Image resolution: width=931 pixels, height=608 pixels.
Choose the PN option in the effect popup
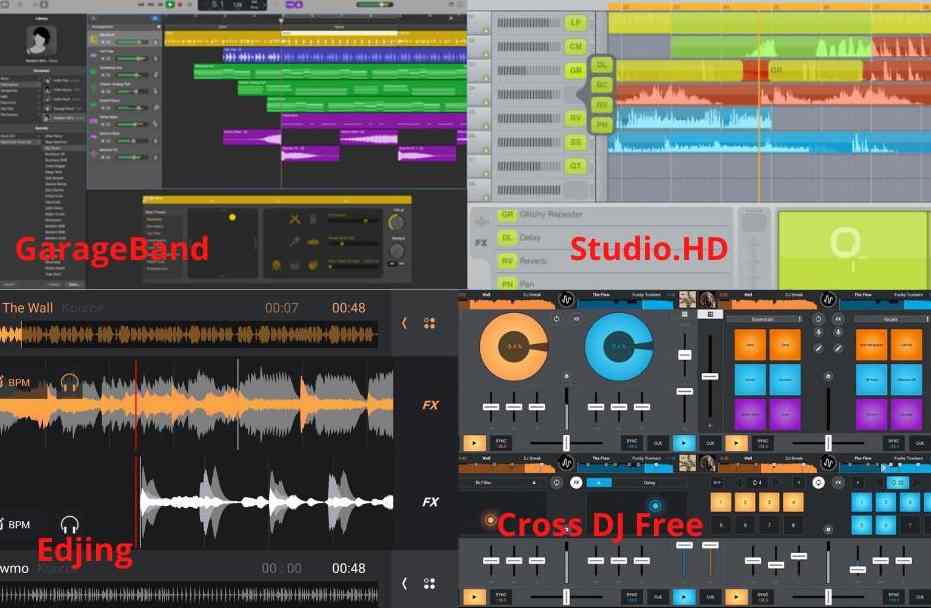[602, 124]
